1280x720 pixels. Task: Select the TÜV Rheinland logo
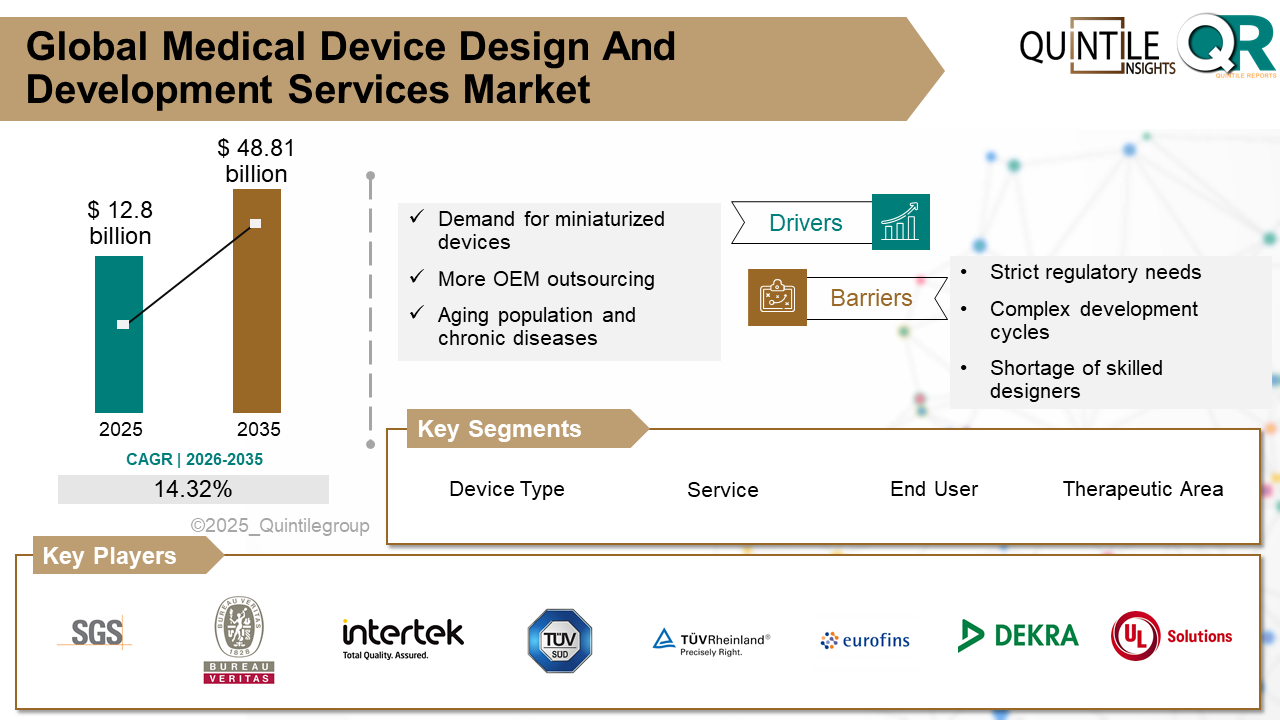point(711,641)
